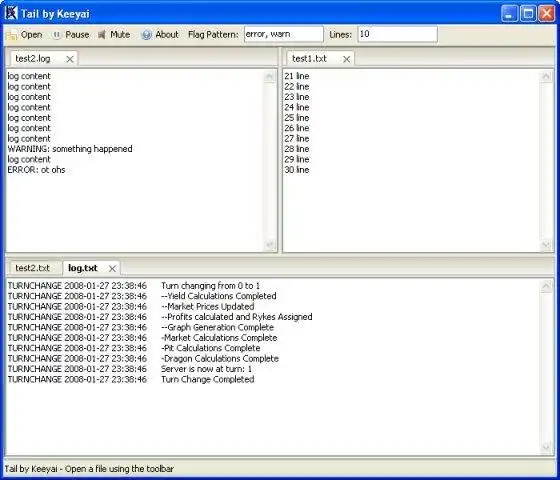Image resolution: width=560 pixels, height=480 pixels.
Task: Click the Pause toolbar icon
Action: coord(57,35)
